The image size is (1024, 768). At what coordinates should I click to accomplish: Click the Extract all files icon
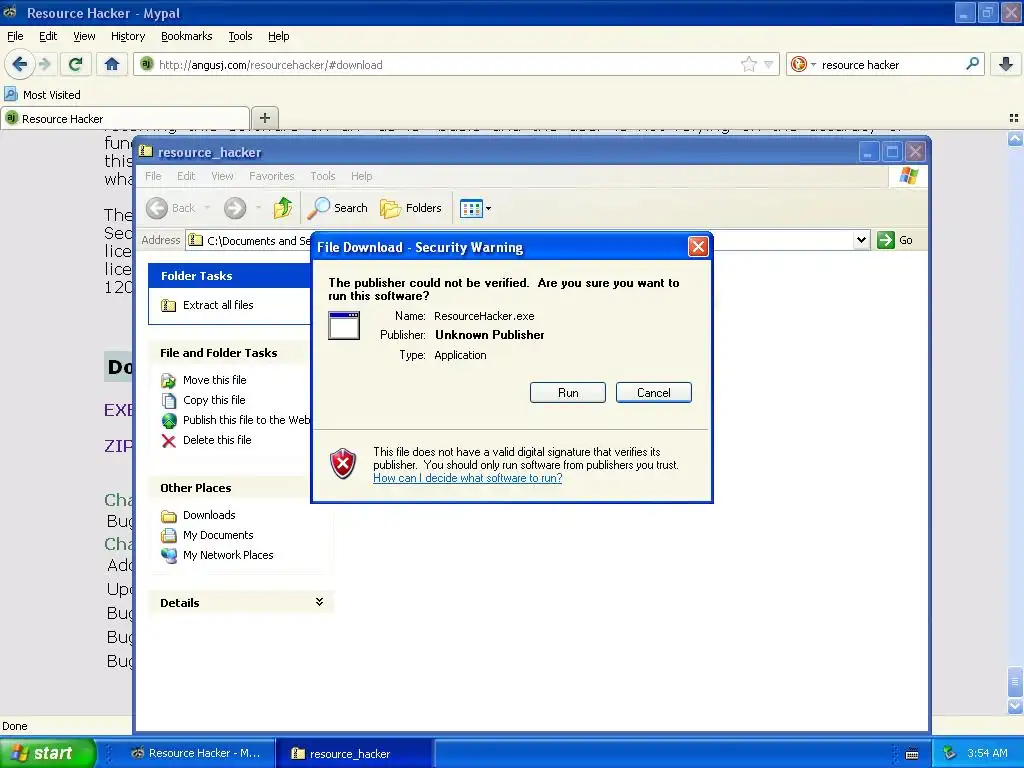coord(168,305)
